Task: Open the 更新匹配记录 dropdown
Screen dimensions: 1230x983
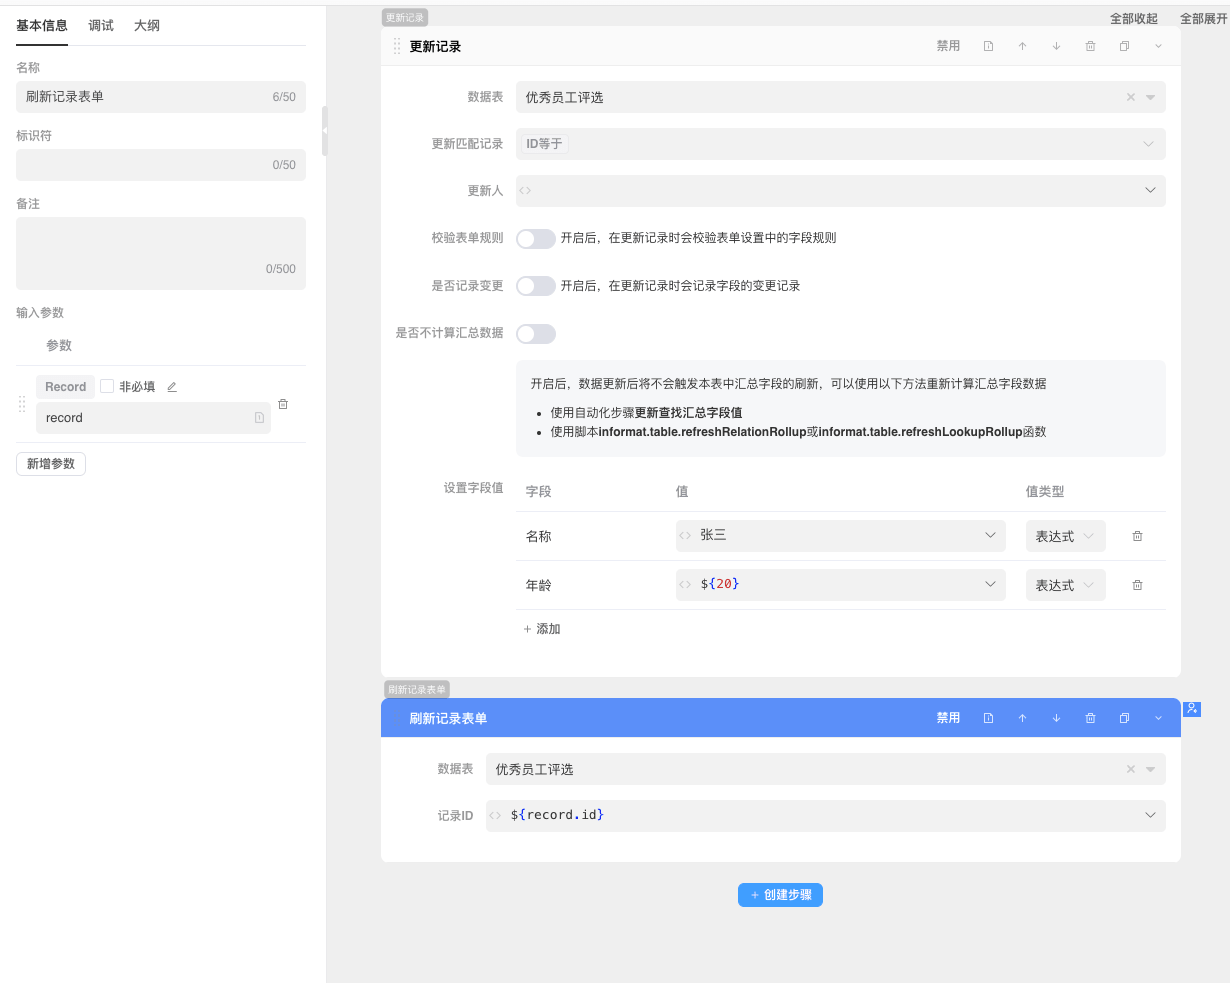Action: (840, 144)
